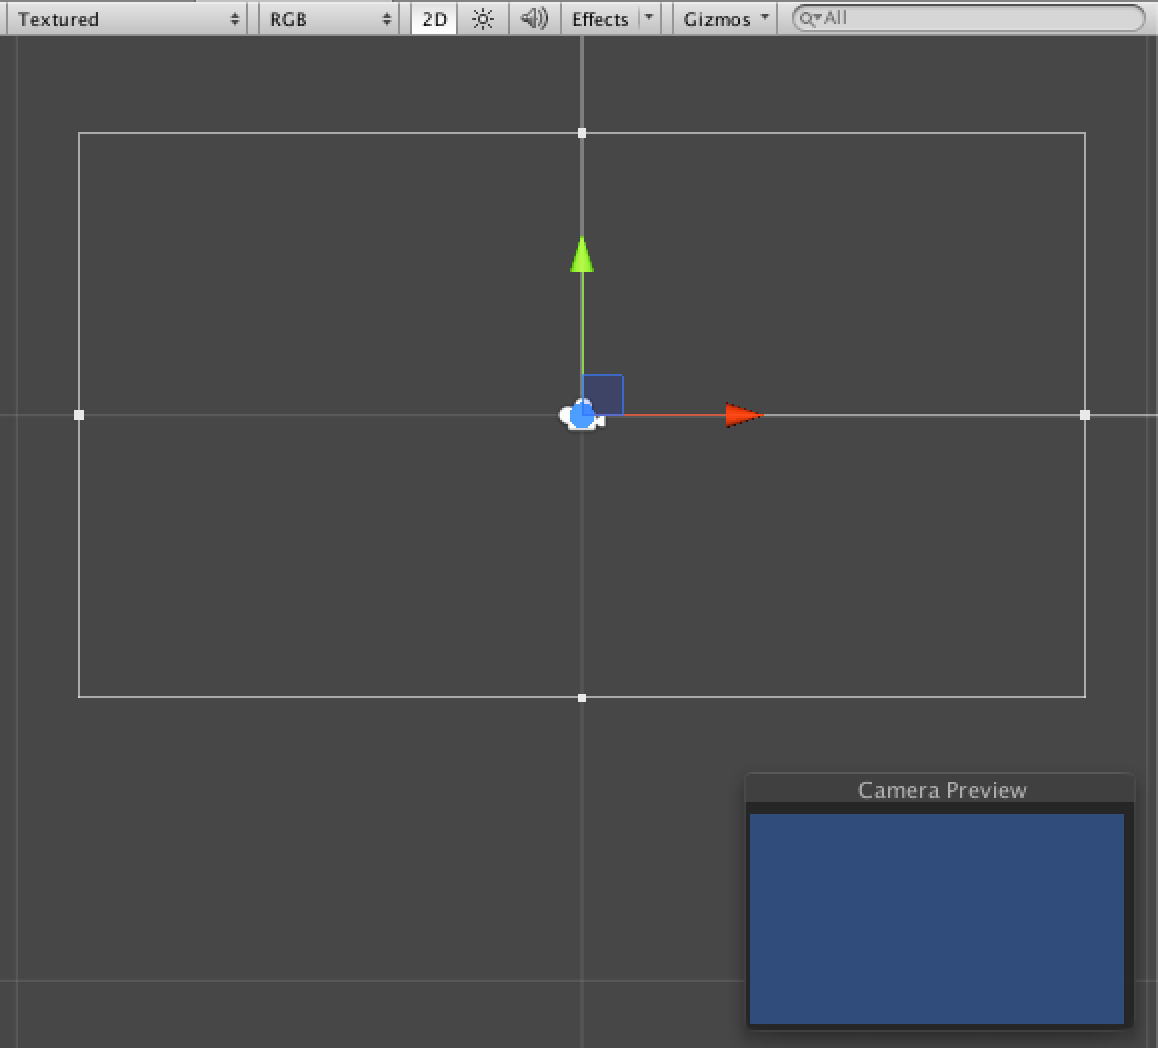1158x1048 pixels.
Task: Open the Gizmos dropdown
Action: tap(722, 18)
